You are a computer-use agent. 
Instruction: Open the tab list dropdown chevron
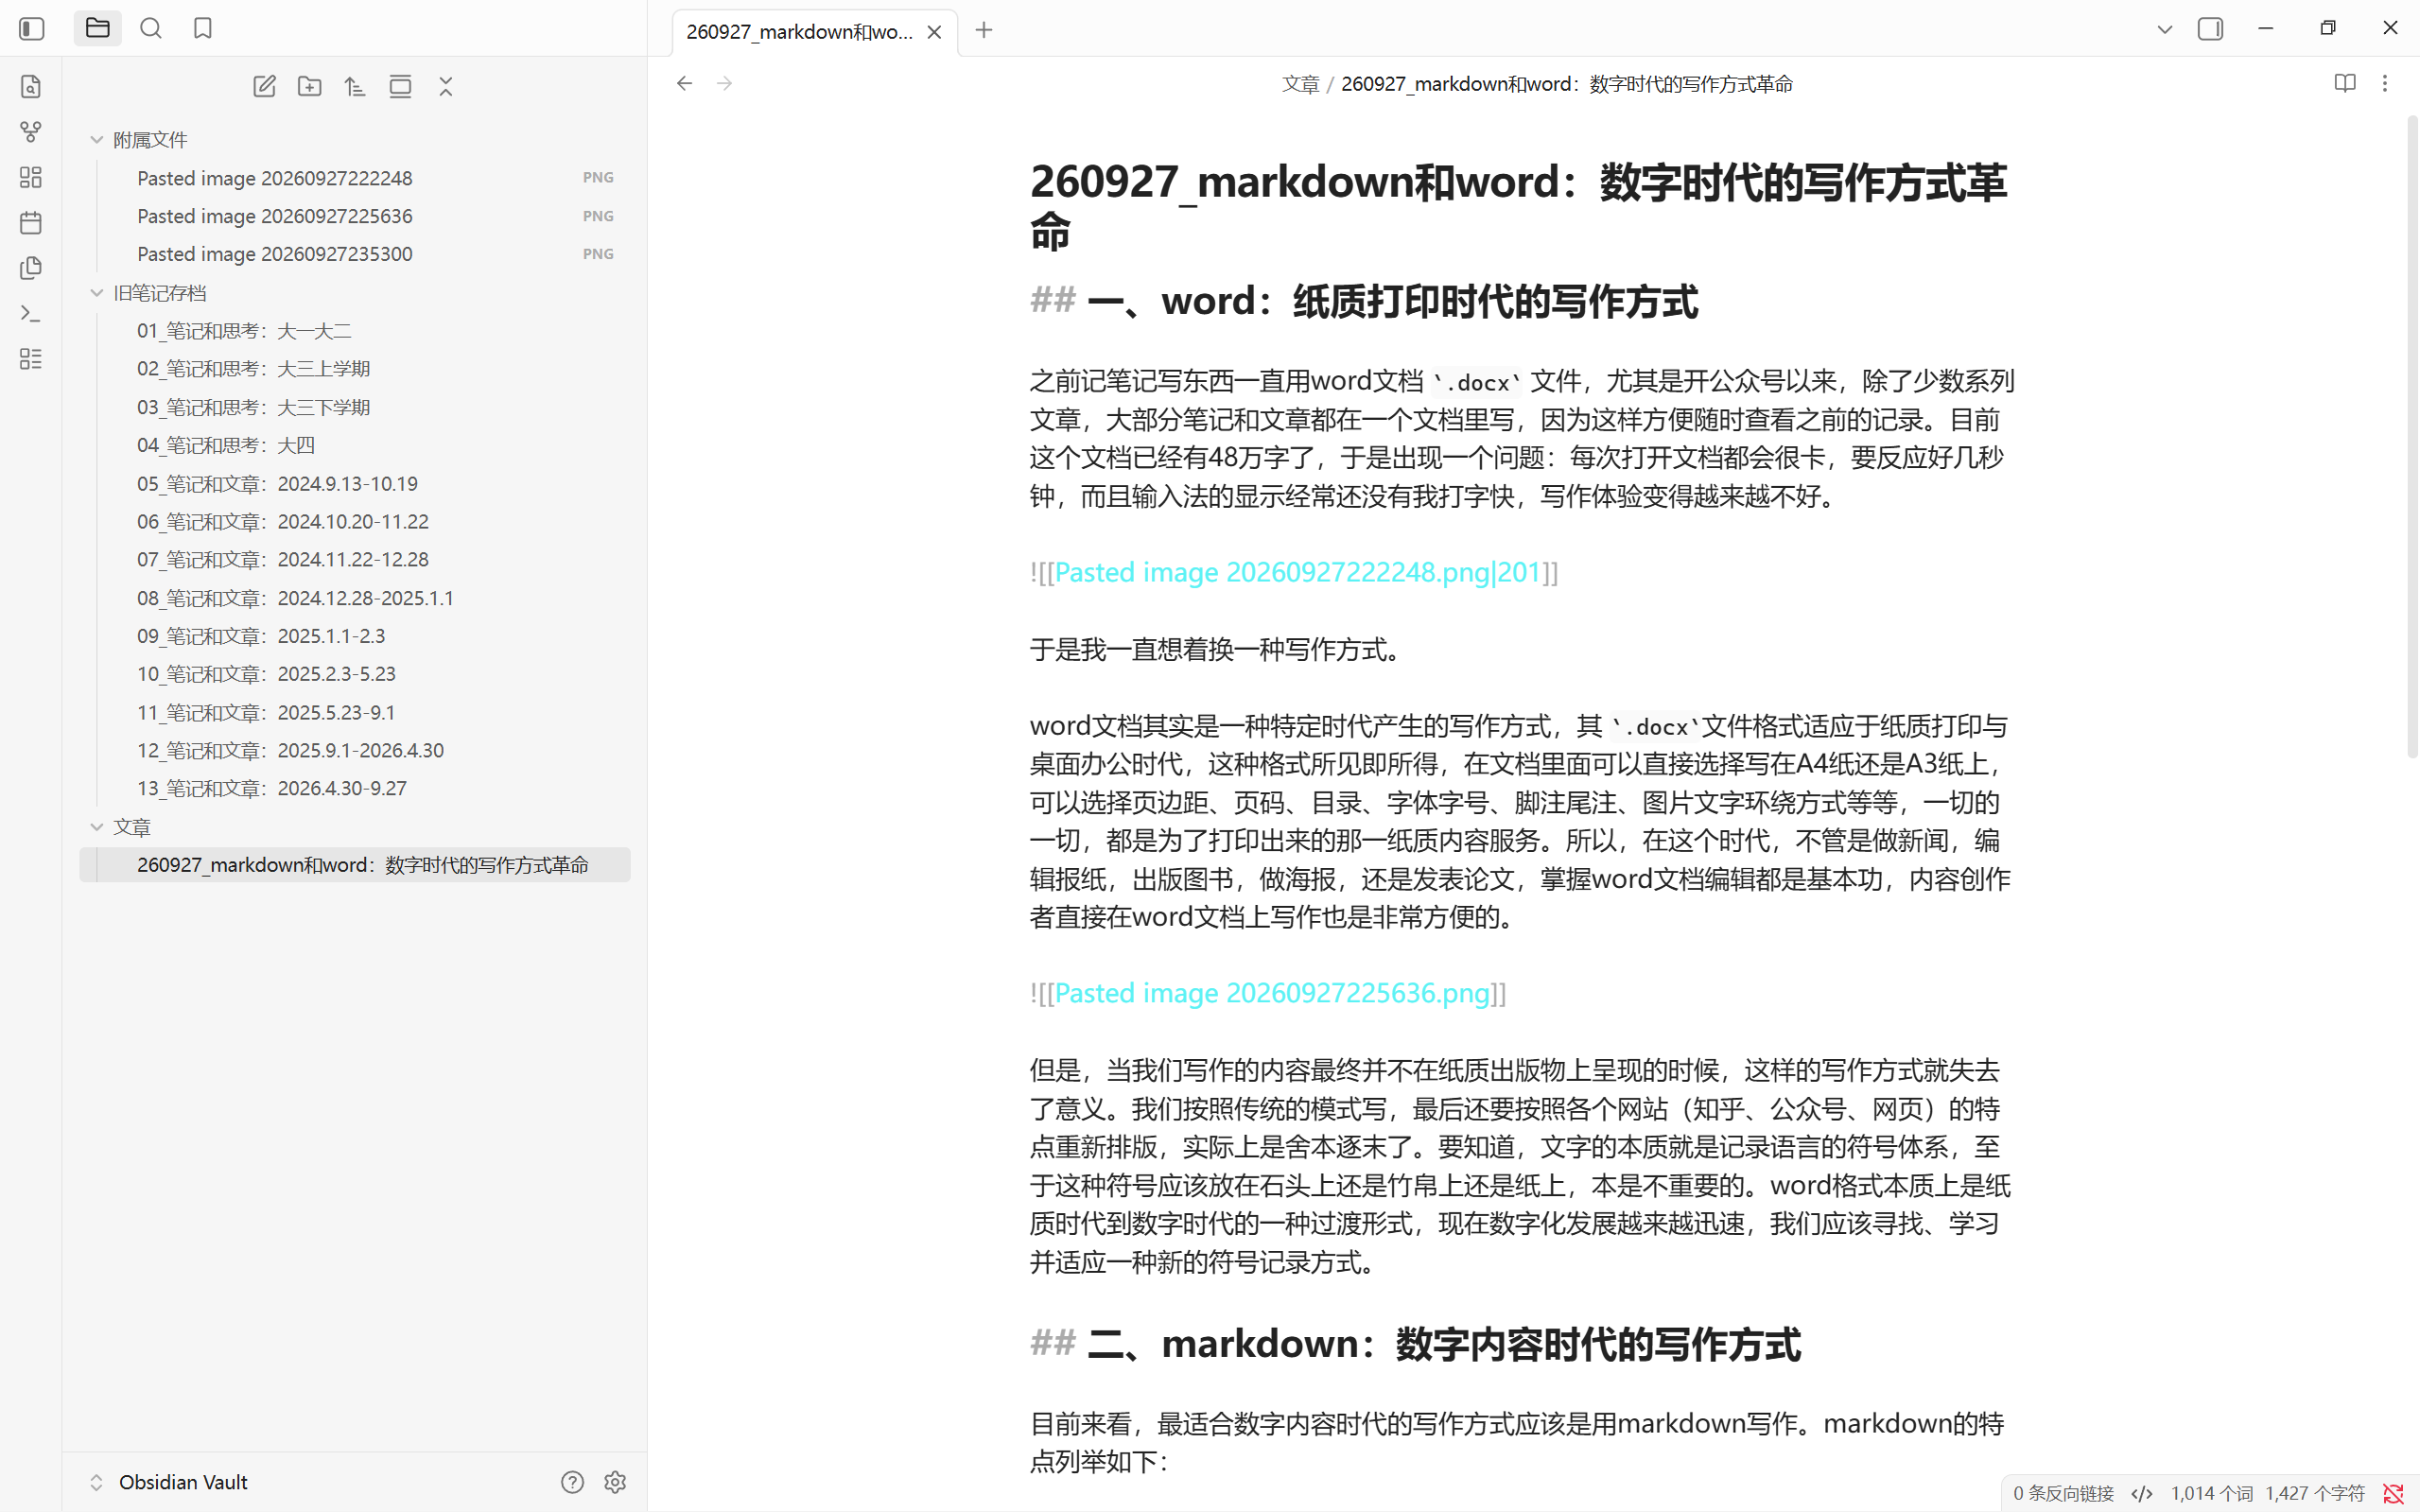tap(2165, 29)
